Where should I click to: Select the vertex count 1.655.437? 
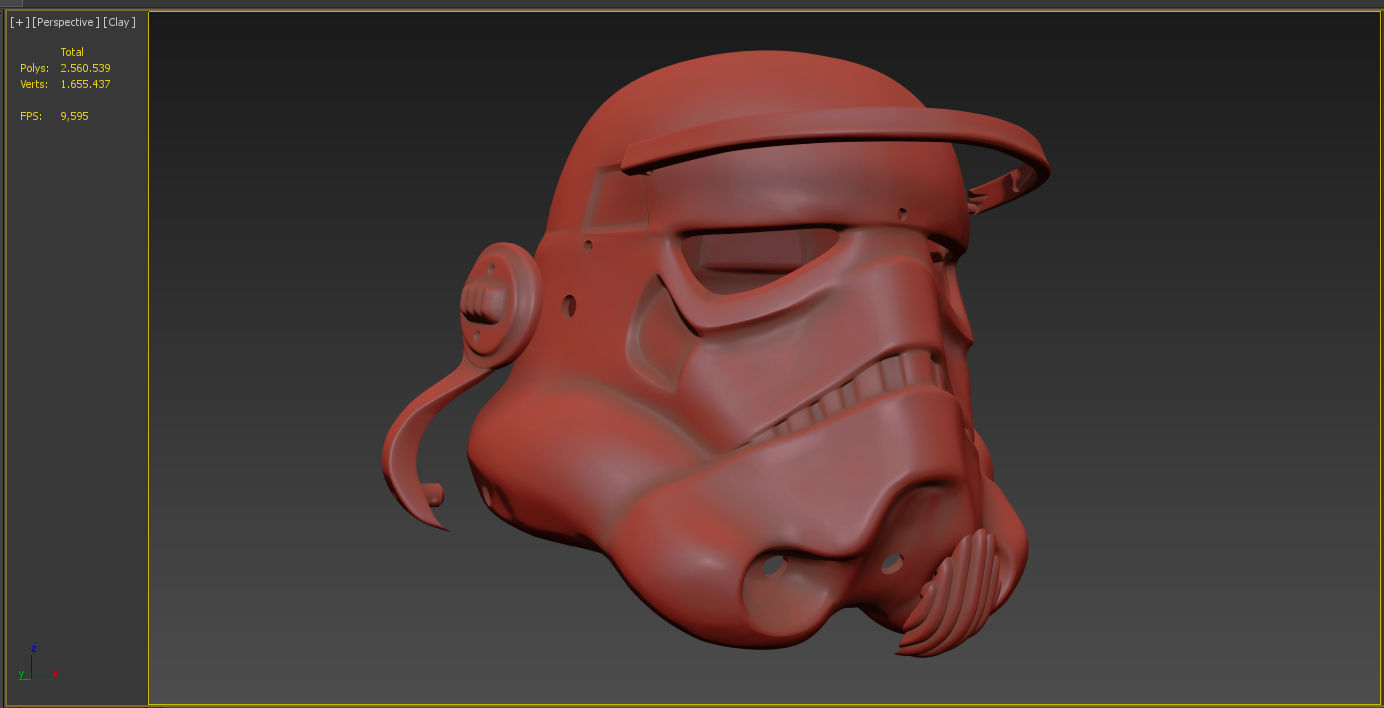(x=85, y=84)
